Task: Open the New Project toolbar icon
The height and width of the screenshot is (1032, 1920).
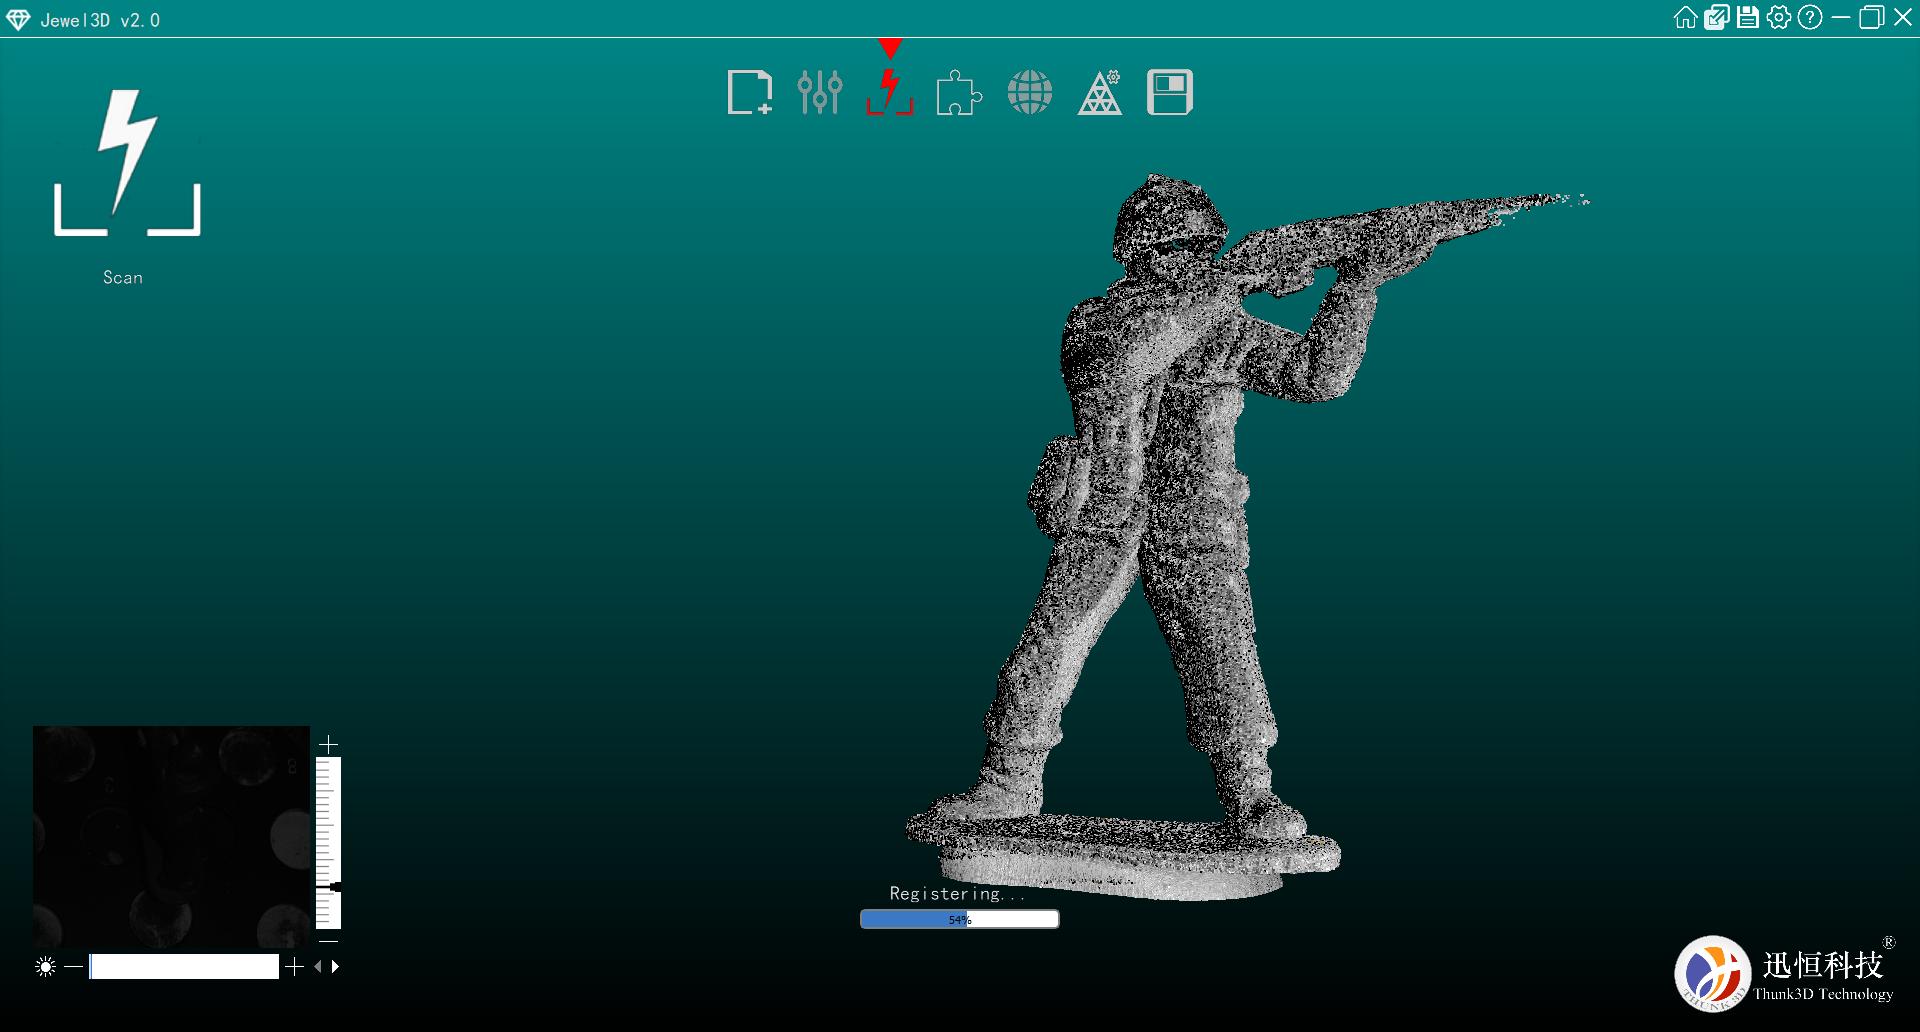Action: tap(749, 93)
